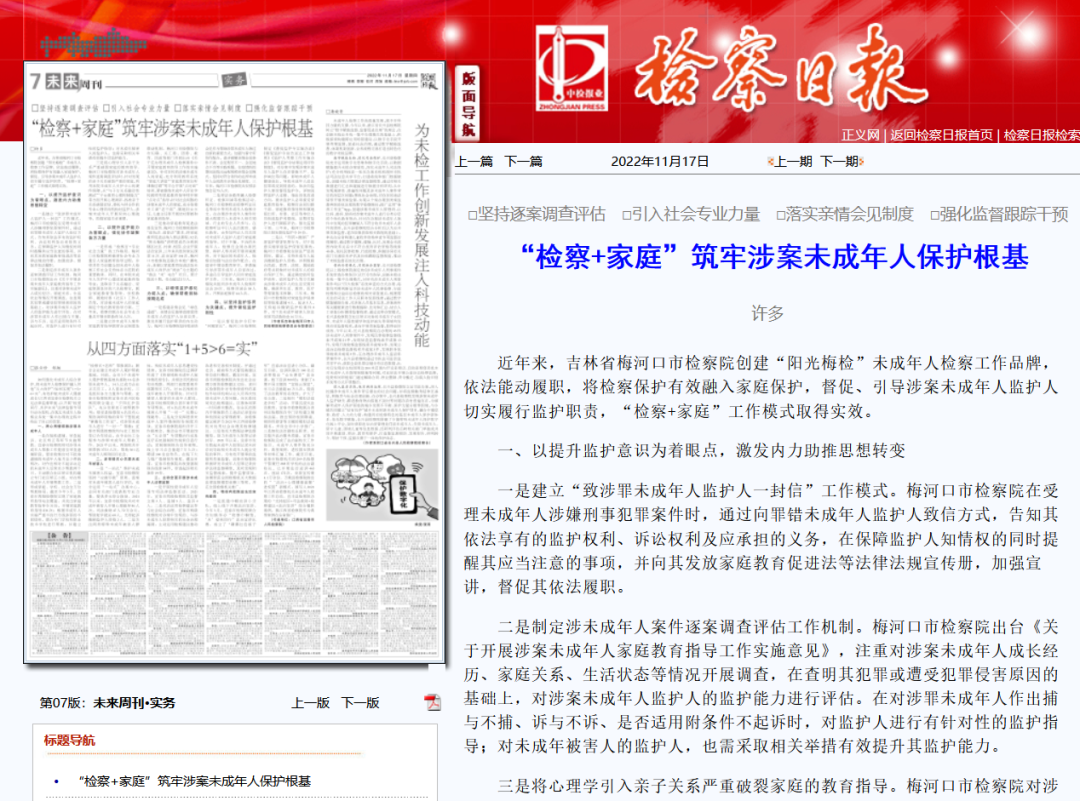Open "检察+家庭" article in 标题导航 list
1080x801 pixels.
(194, 781)
